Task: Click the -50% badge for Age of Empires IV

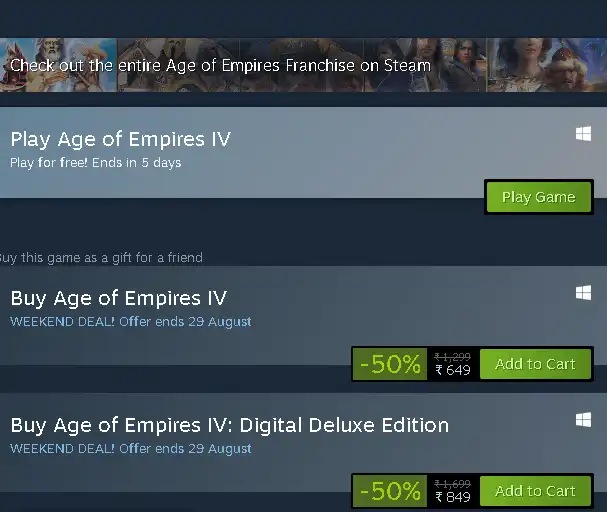Action: (x=390, y=364)
